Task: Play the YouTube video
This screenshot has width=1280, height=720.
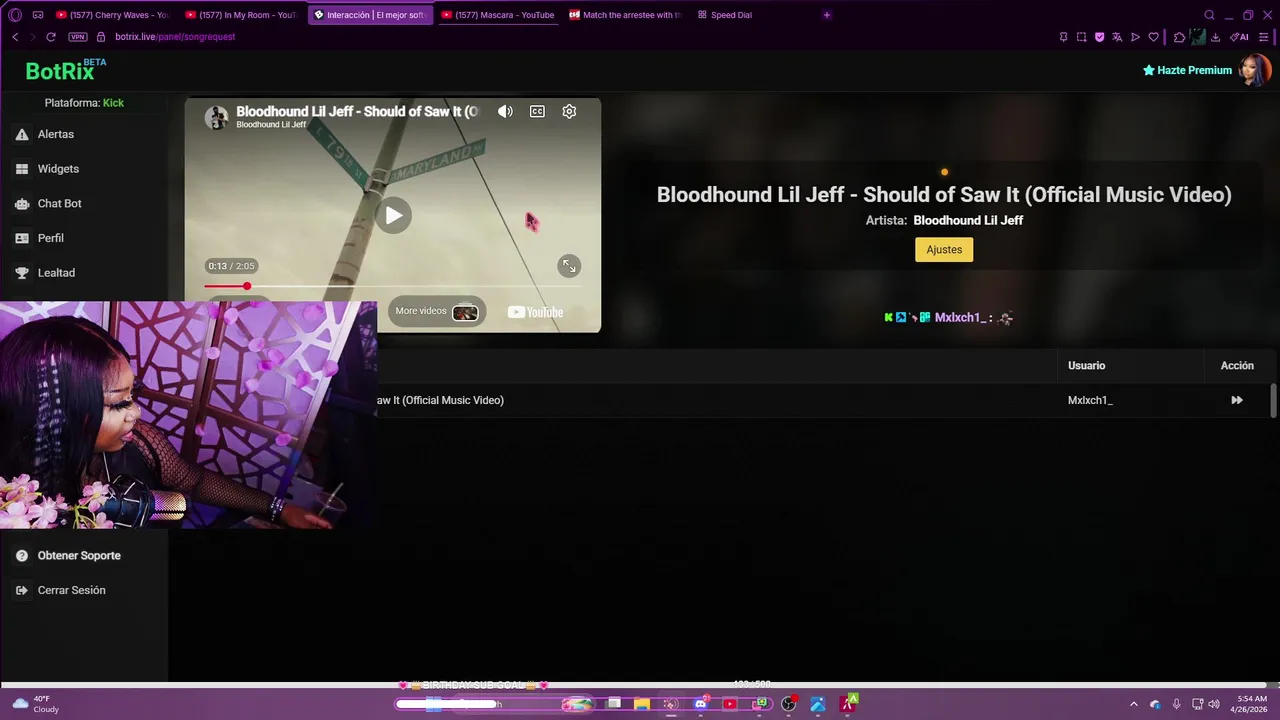Action: [394, 215]
